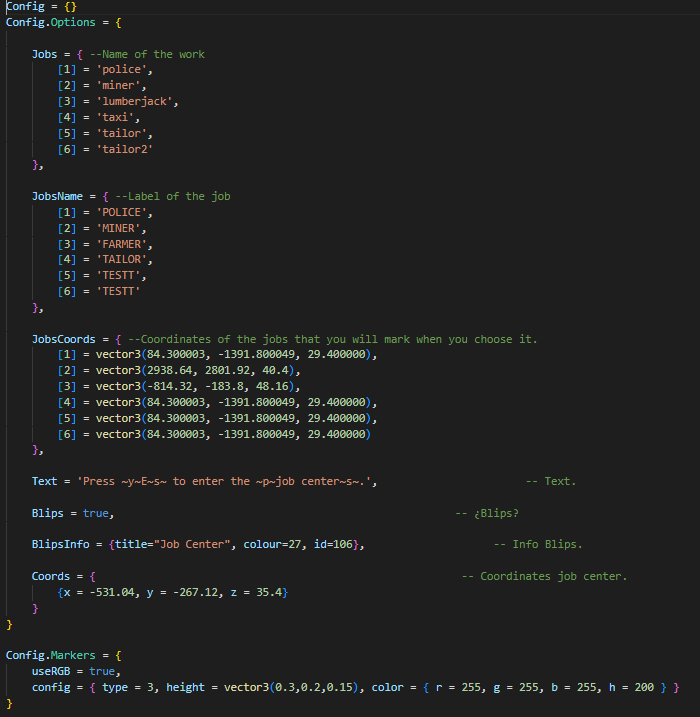Click the 'tailor2' string value

124,150
